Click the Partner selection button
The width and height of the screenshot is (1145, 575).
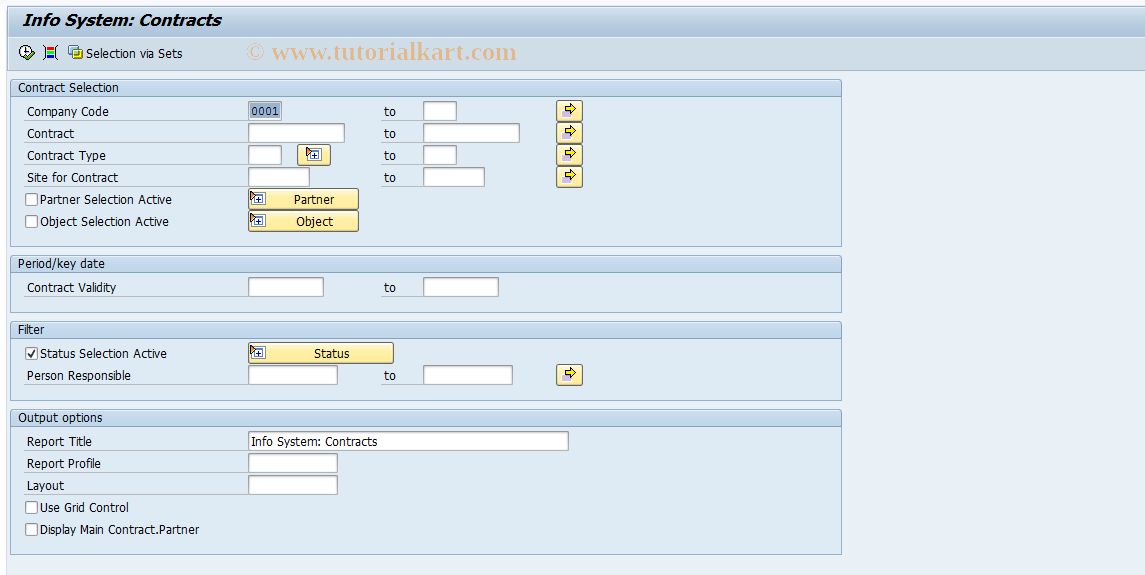[x=303, y=199]
